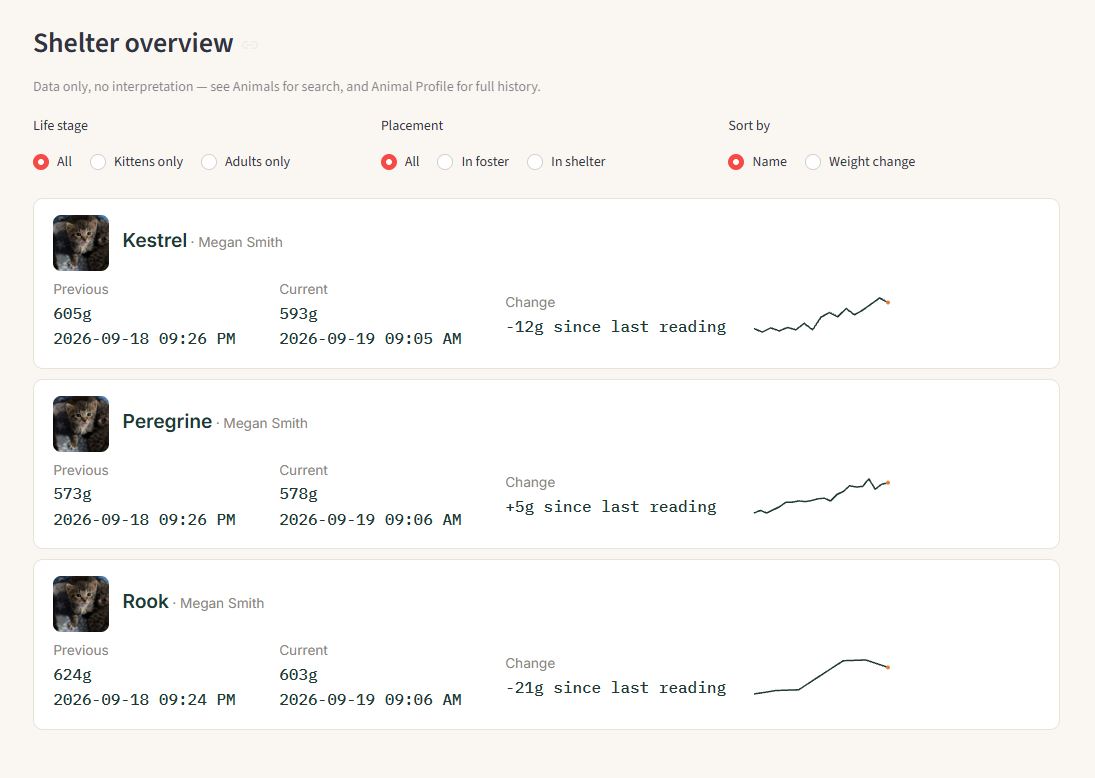Click Rook's weight trend sparkline
The image size is (1095, 778).
pos(822,677)
